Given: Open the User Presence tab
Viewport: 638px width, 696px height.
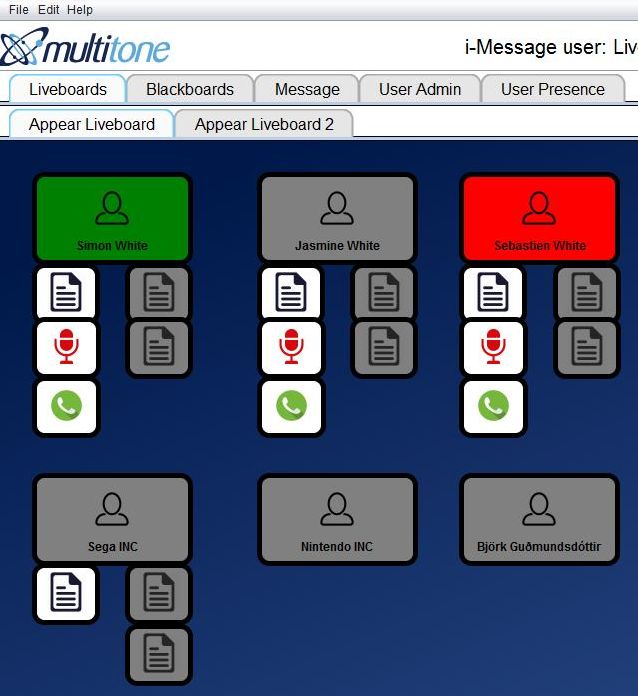Looking at the screenshot, I should click(553, 89).
